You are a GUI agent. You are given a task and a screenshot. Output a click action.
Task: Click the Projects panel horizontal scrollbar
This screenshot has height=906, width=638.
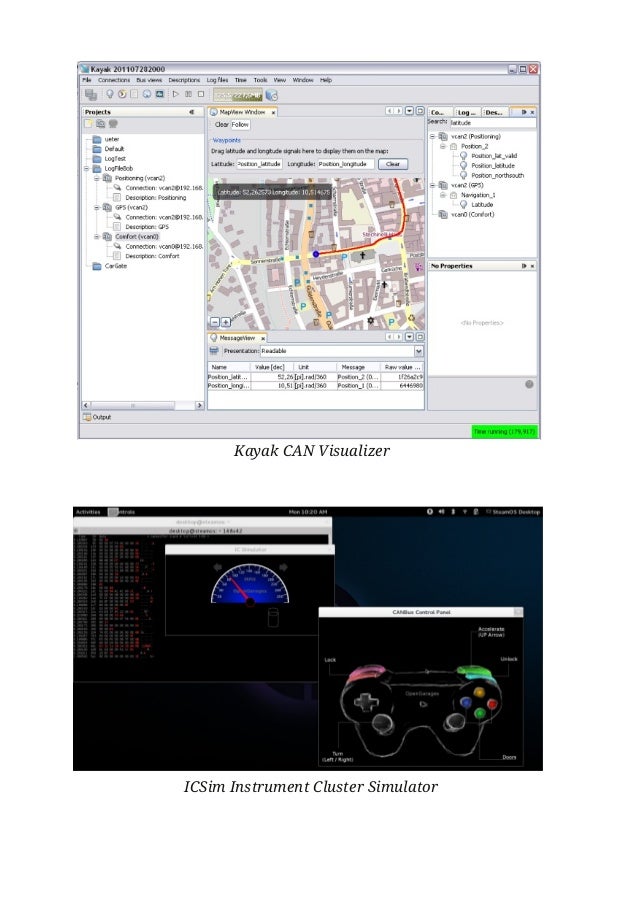(x=143, y=406)
